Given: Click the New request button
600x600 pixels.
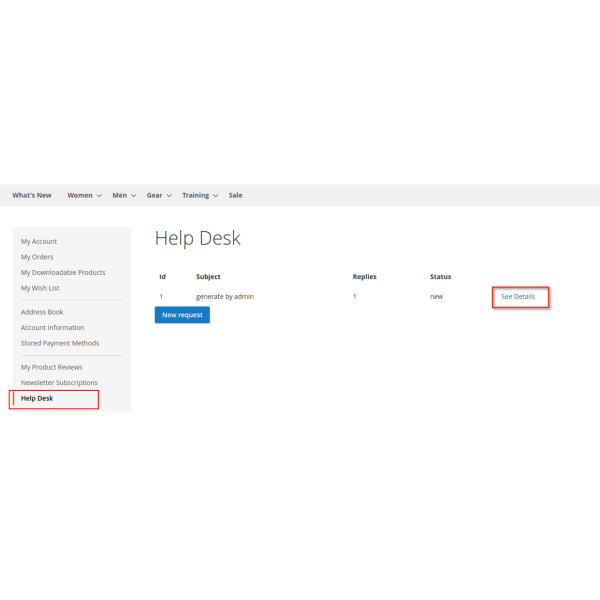Looking at the screenshot, I should (x=182, y=315).
